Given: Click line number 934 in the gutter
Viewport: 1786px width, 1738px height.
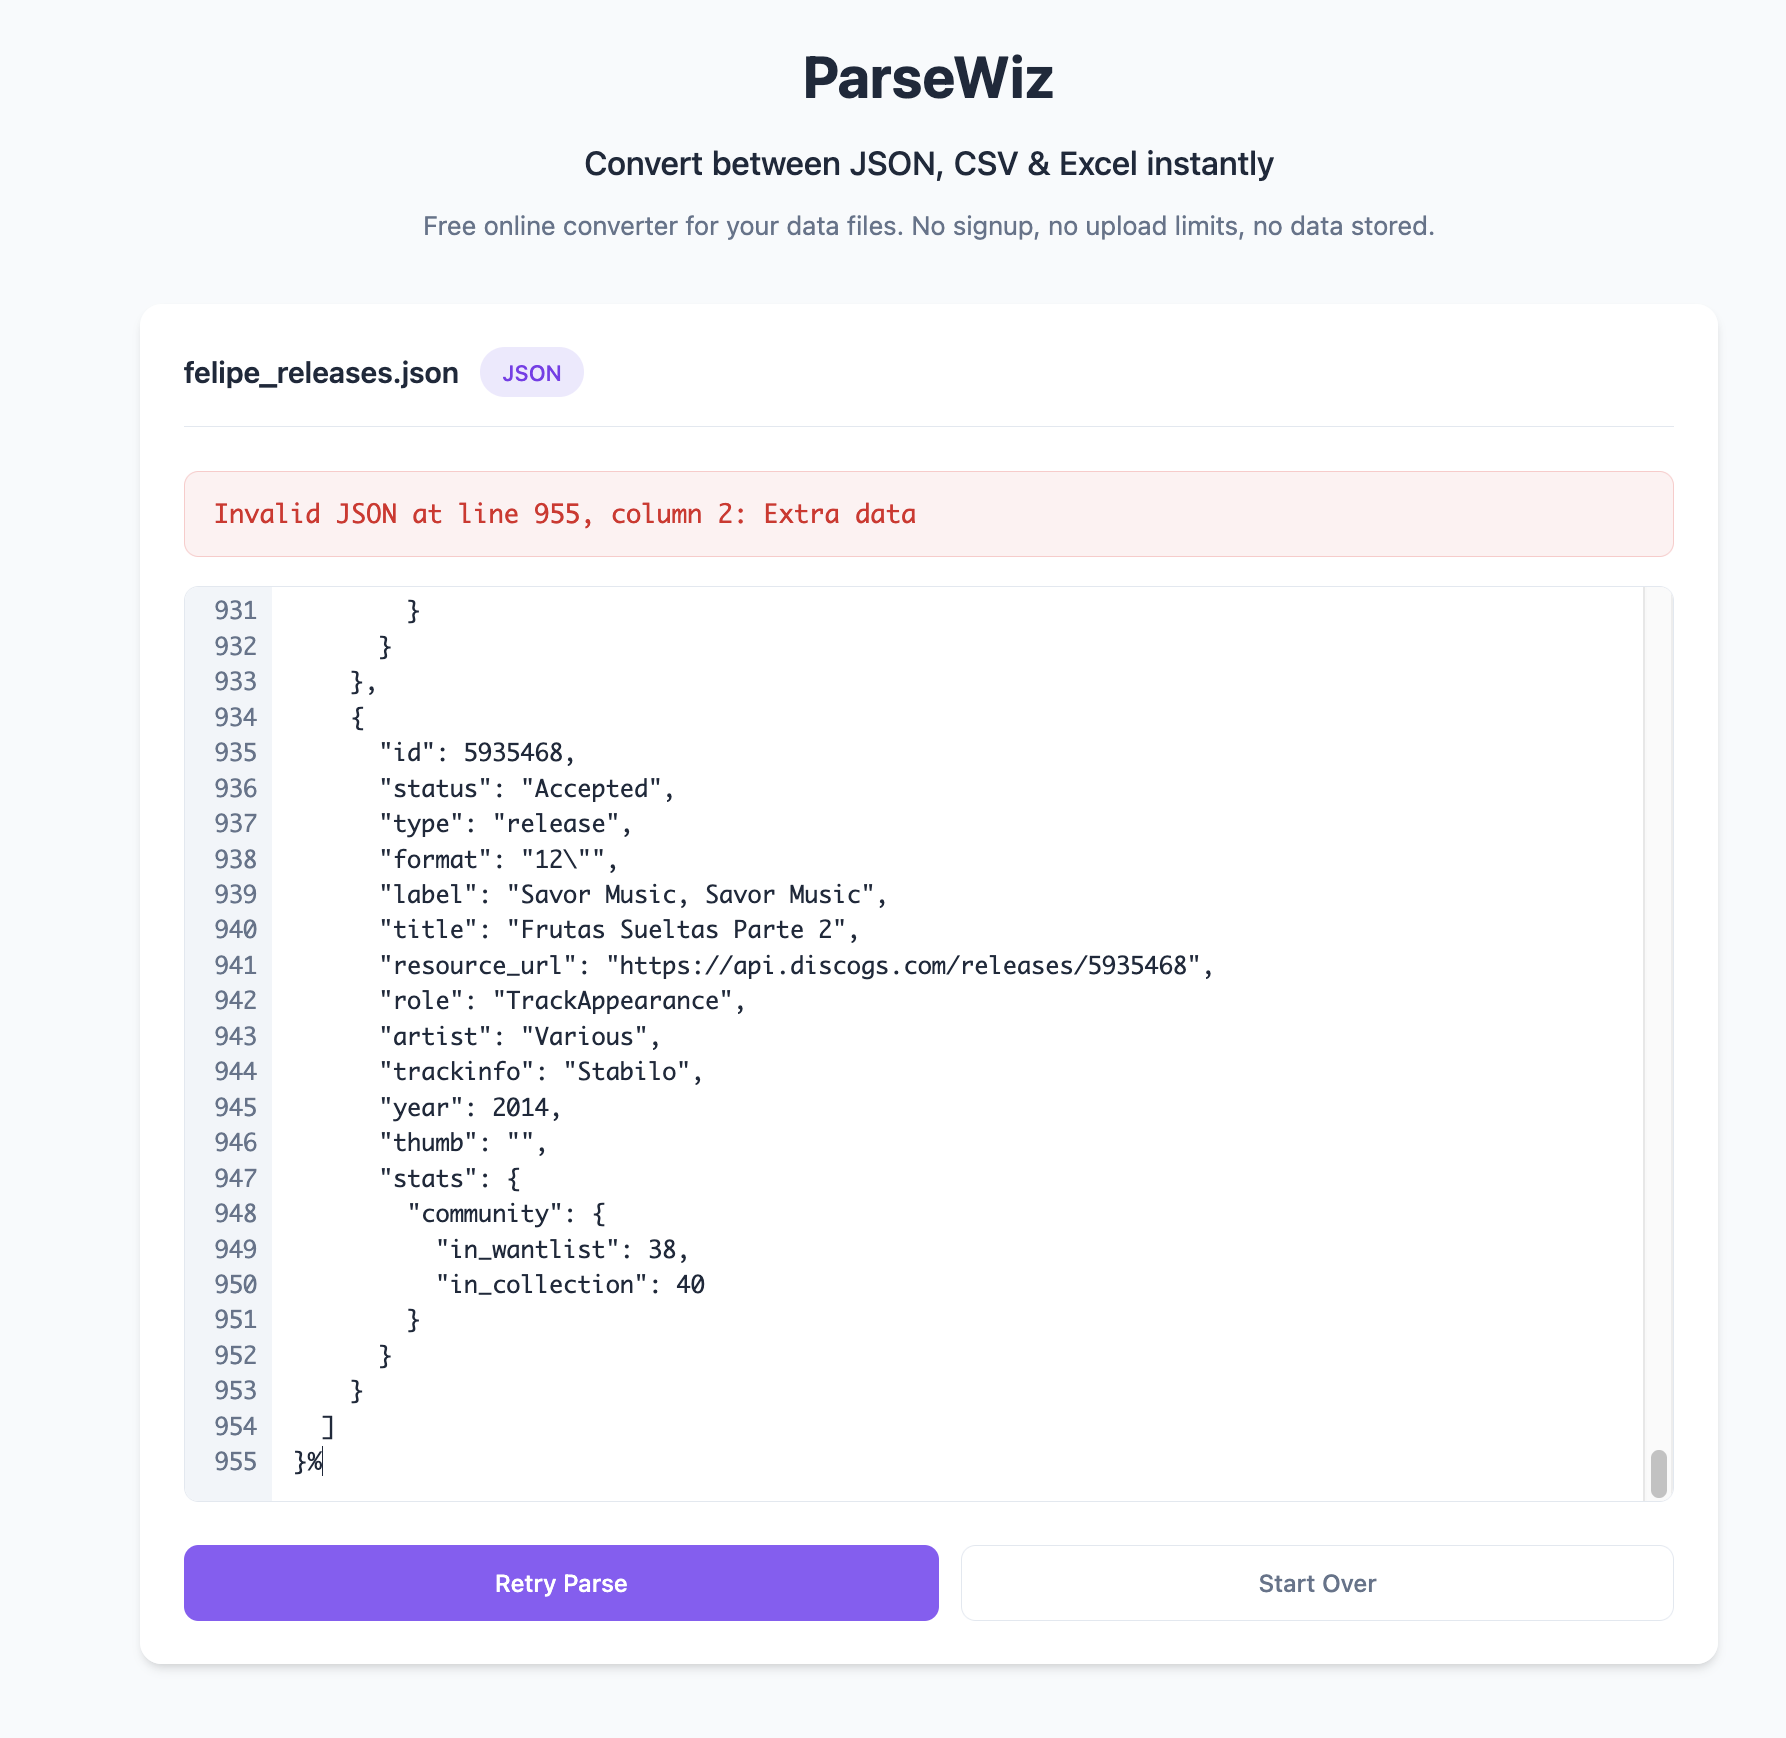Looking at the screenshot, I should coord(235,717).
